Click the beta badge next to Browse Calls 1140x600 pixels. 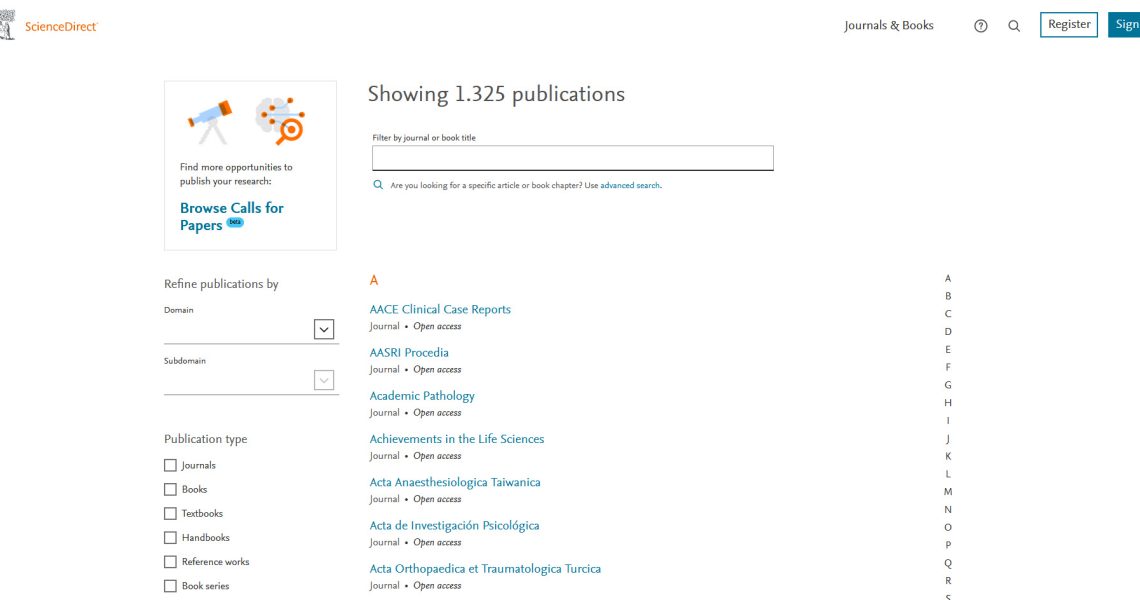(235, 222)
